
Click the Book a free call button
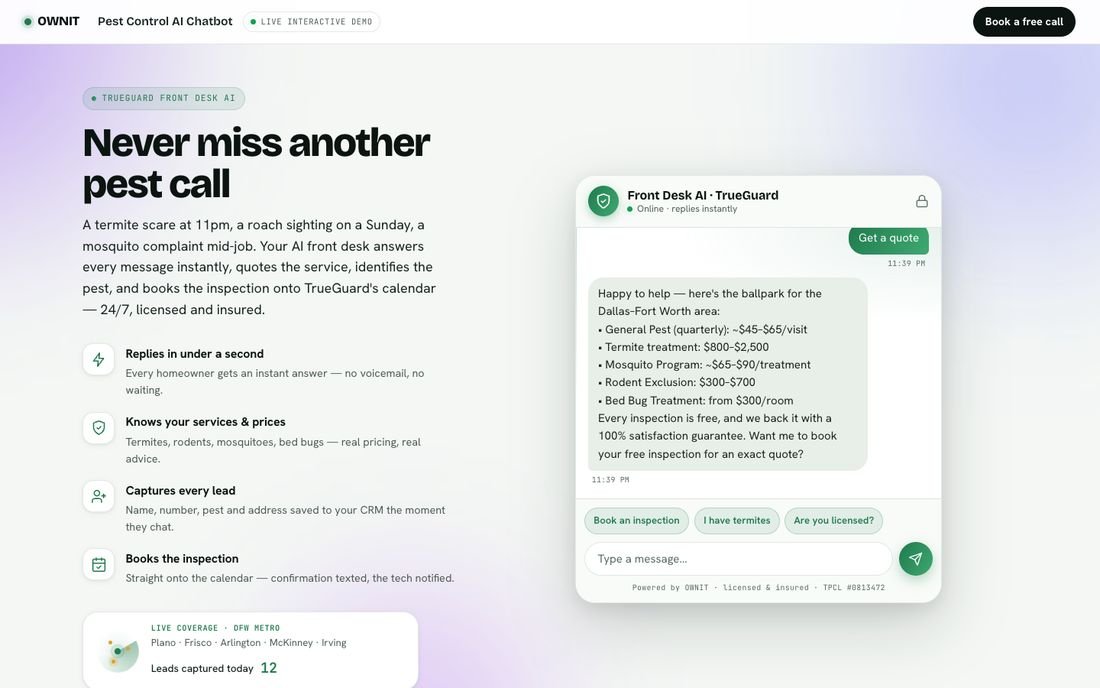pyautogui.click(x=1024, y=22)
